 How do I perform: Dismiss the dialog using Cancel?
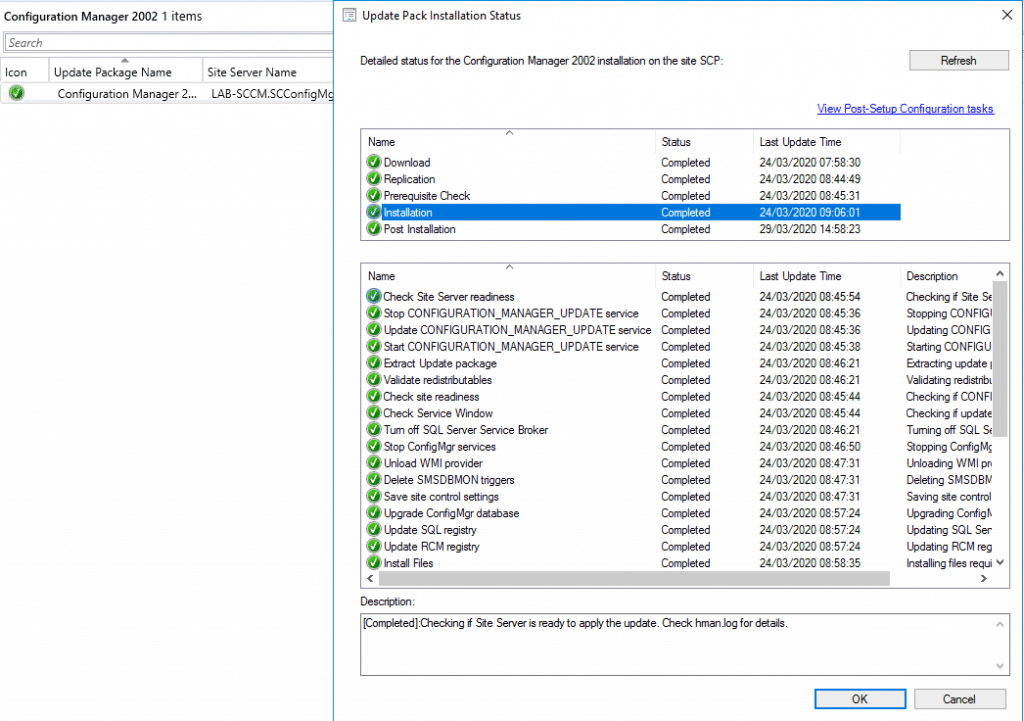tap(959, 698)
